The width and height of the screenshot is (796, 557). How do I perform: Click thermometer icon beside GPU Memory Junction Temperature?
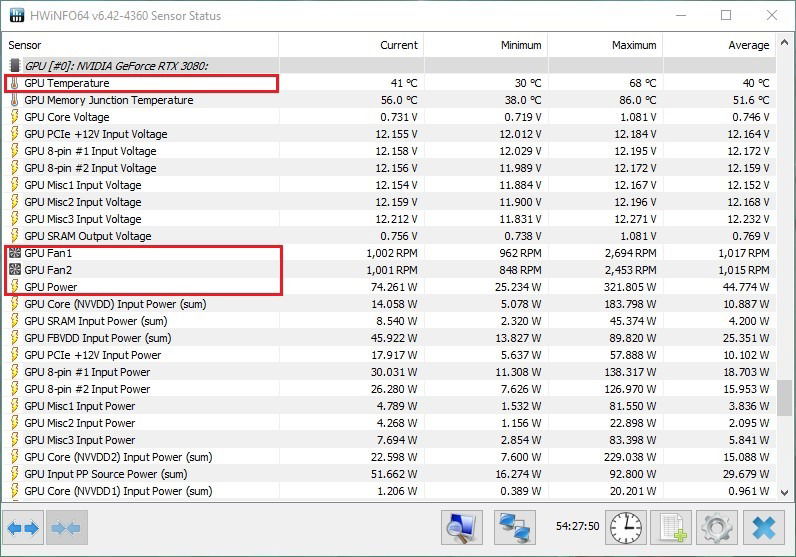pos(15,100)
